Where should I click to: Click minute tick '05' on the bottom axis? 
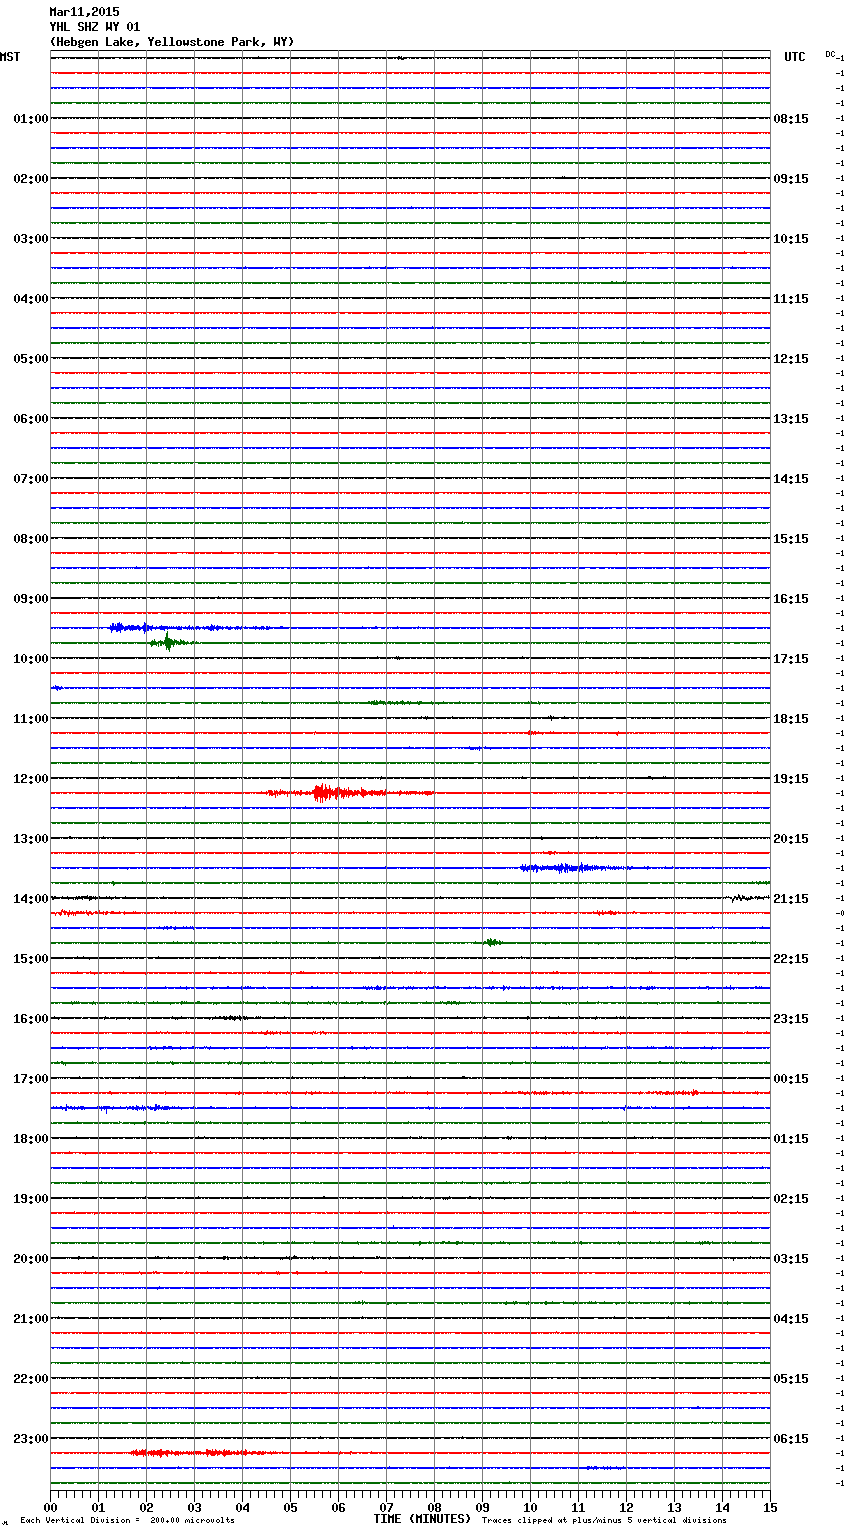coord(290,1507)
